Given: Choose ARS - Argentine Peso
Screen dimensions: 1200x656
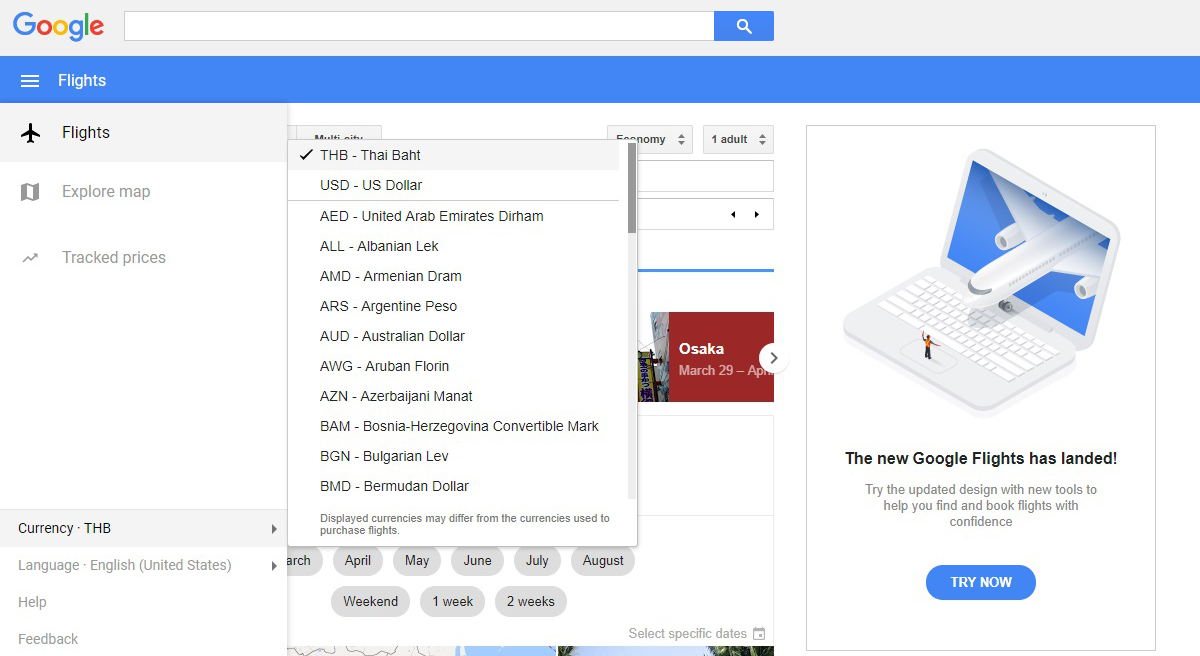Looking at the screenshot, I should pyautogui.click(x=454, y=306).
